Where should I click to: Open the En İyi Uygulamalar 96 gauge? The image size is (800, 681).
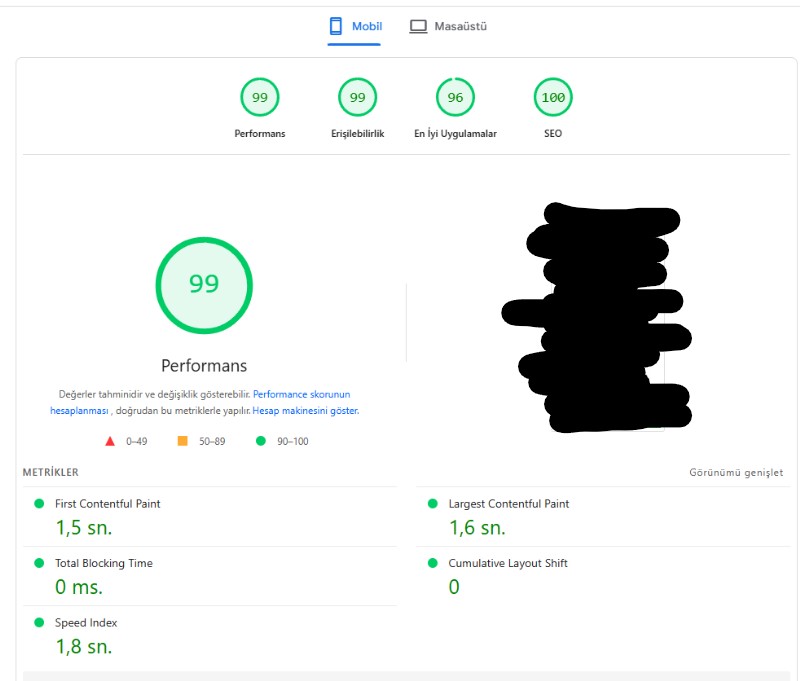click(455, 97)
